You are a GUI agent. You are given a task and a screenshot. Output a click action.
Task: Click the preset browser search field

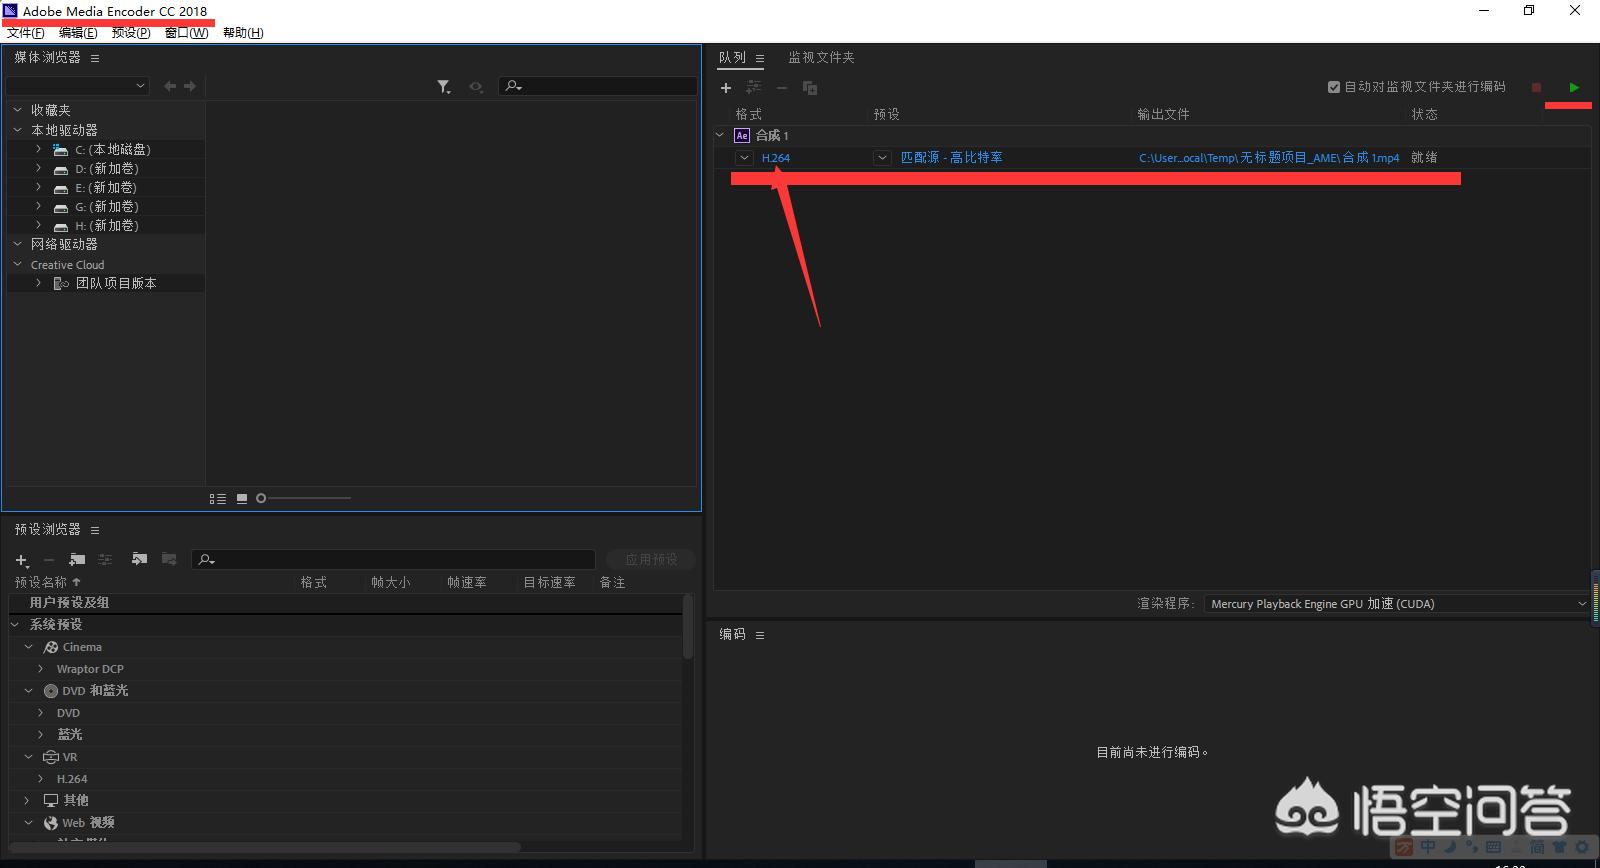[393, 560]
